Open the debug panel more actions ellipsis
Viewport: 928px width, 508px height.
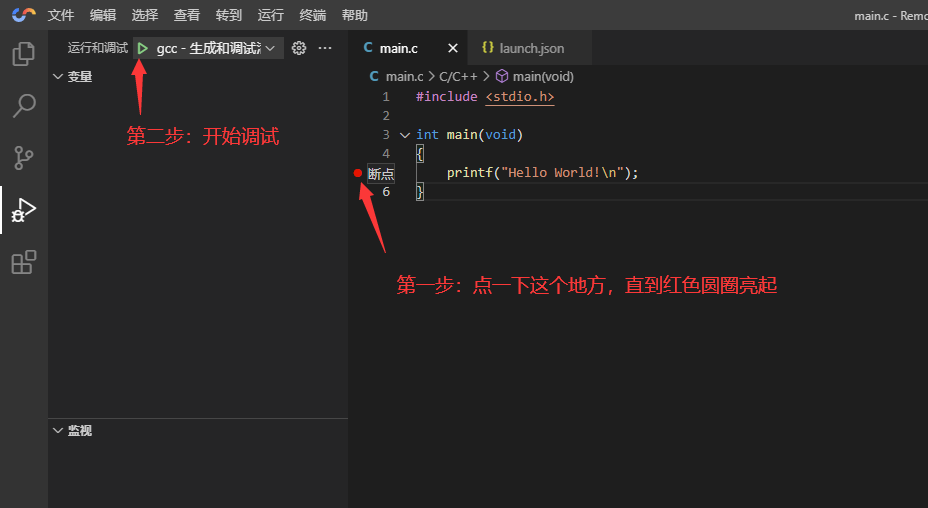coord(325,48)
